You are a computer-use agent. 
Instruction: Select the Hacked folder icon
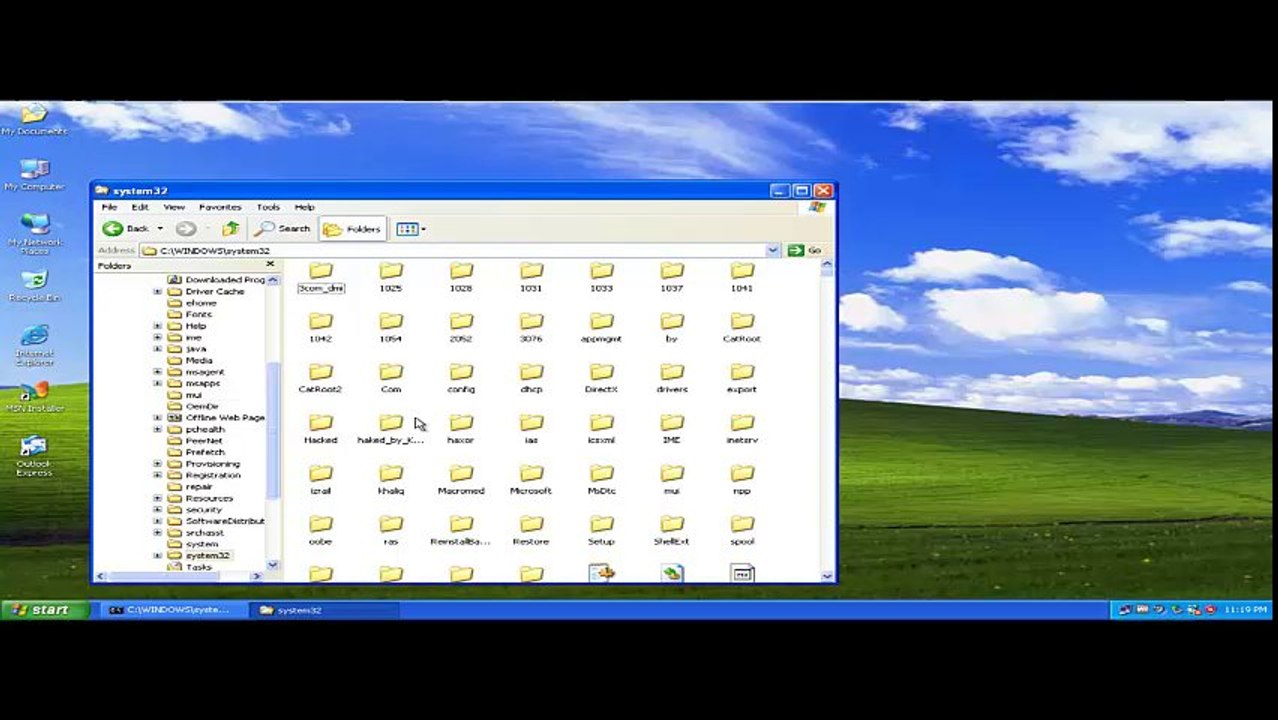pos(321,423)
